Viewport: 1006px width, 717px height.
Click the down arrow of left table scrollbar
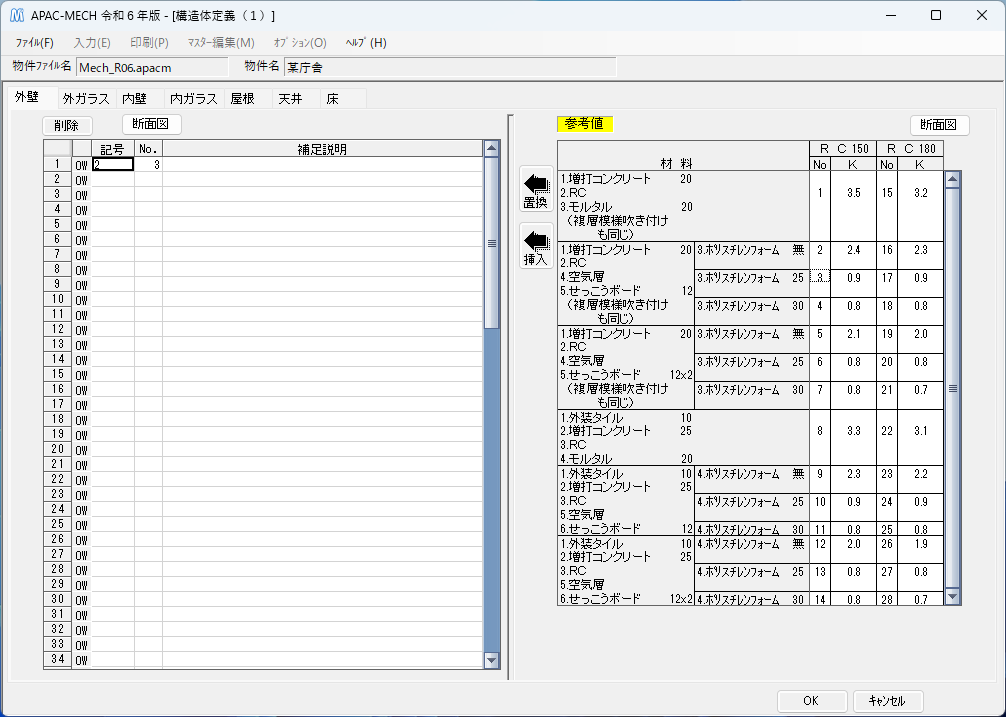[492, 661]
